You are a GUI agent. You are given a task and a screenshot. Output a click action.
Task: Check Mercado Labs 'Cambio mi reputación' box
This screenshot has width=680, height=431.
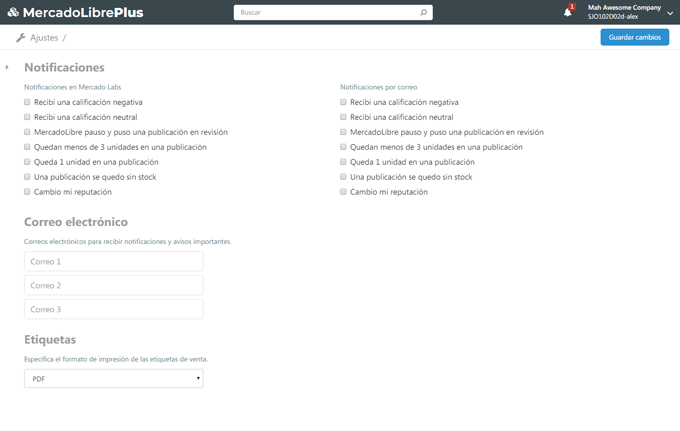pyautogui.click(x=28, y=191)
